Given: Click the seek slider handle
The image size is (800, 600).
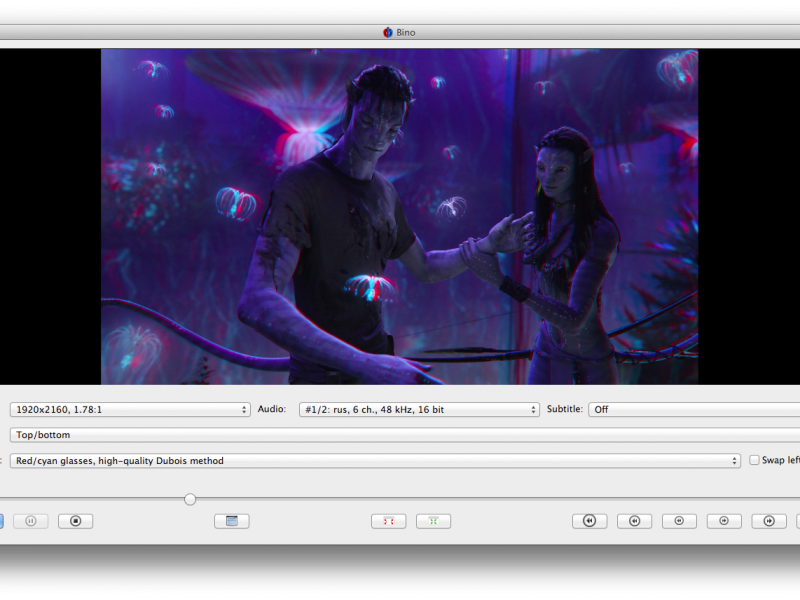Looking at the screenshot, I should point(190,499).
